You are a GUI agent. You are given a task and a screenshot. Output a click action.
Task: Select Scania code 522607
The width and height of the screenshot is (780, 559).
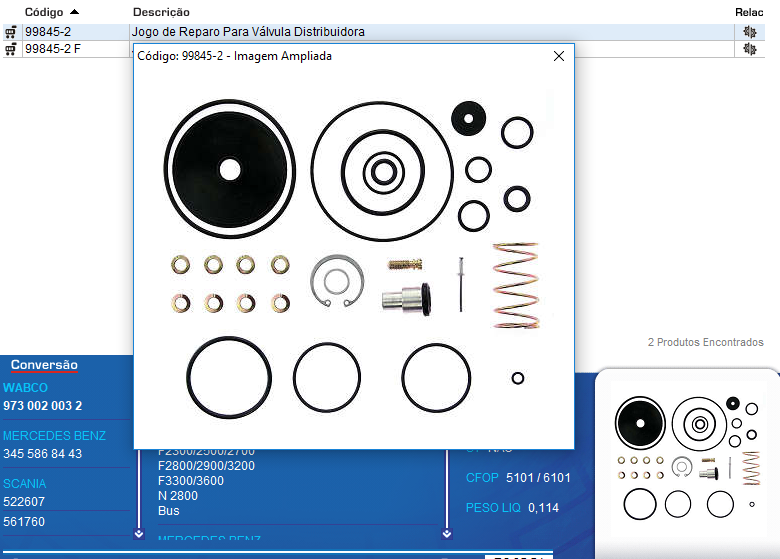pos(23,502)
